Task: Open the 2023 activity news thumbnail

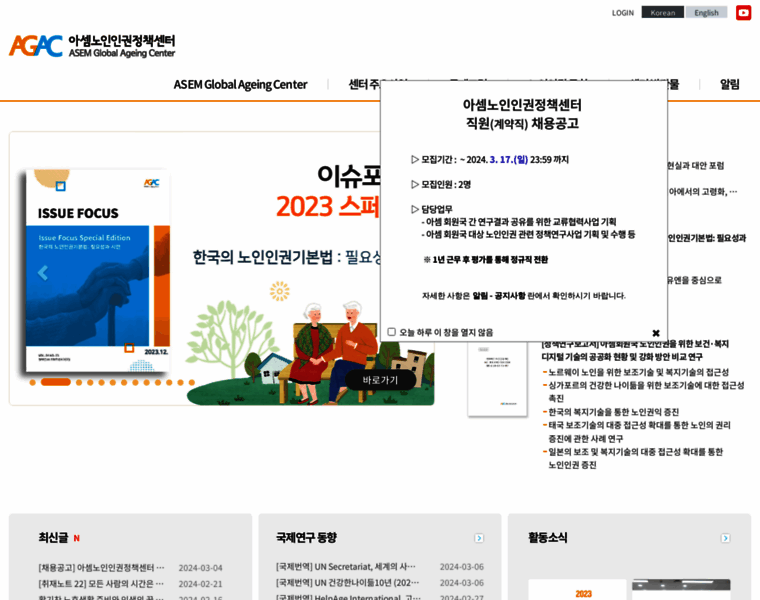Action: pyautogui.click(x=577, y=589)
